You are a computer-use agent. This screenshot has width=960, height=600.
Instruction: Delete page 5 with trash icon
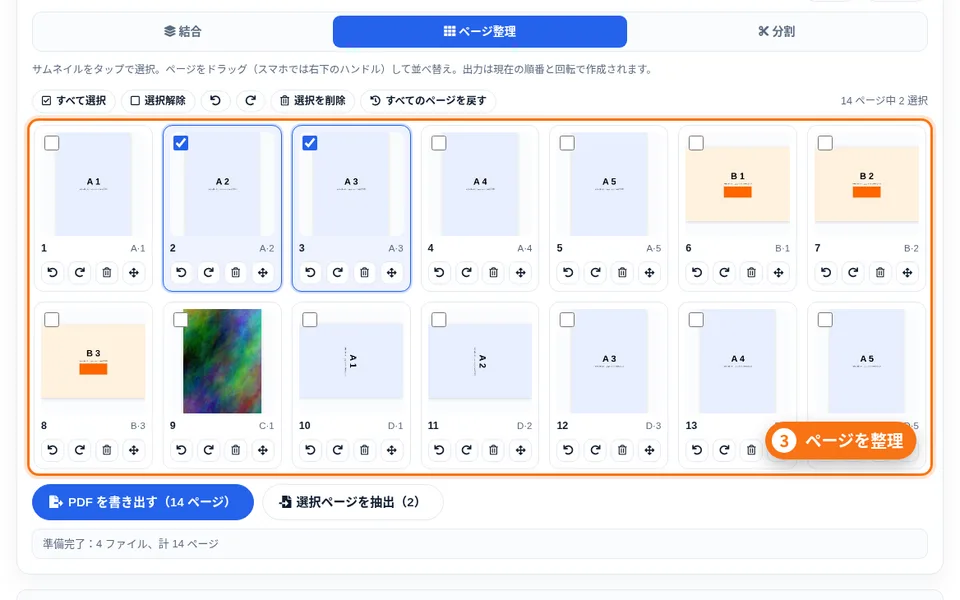(x=622, y=272)
